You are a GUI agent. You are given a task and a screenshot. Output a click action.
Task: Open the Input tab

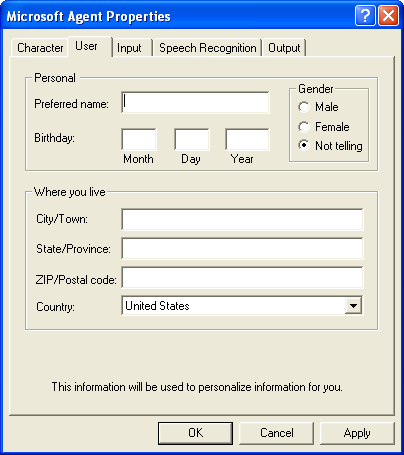(132, 48)
